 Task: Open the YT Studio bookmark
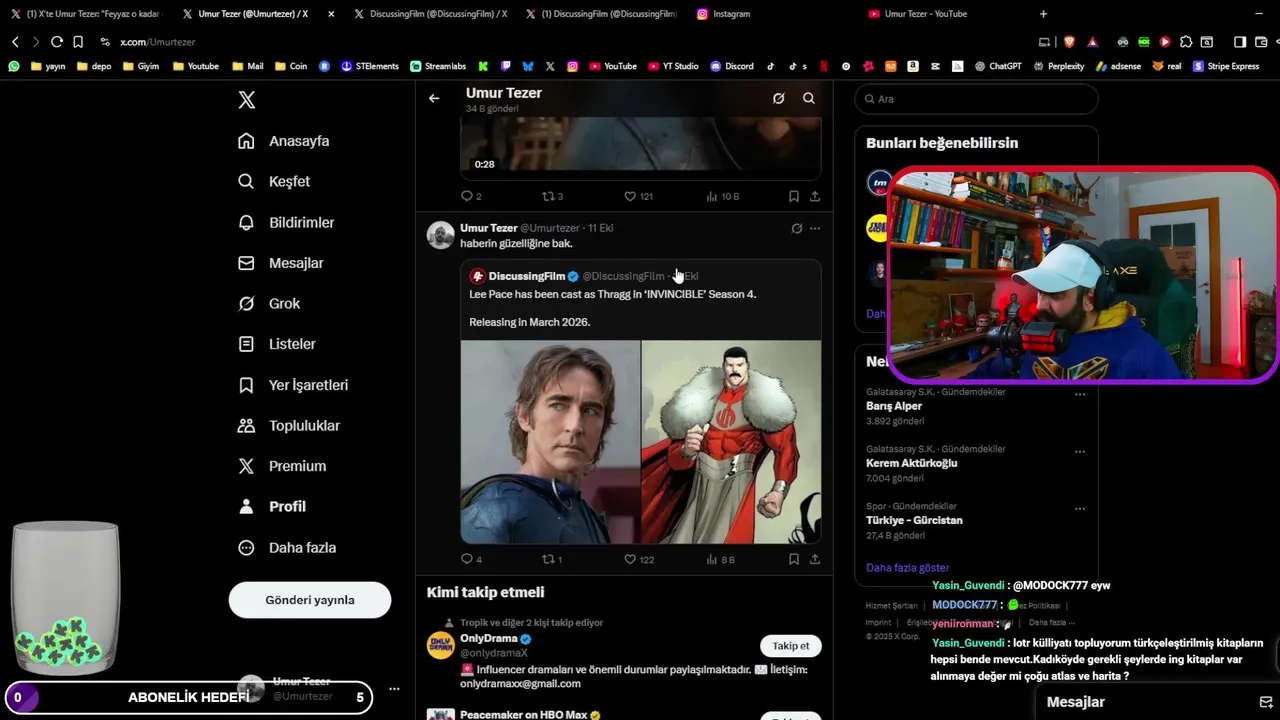672,66
